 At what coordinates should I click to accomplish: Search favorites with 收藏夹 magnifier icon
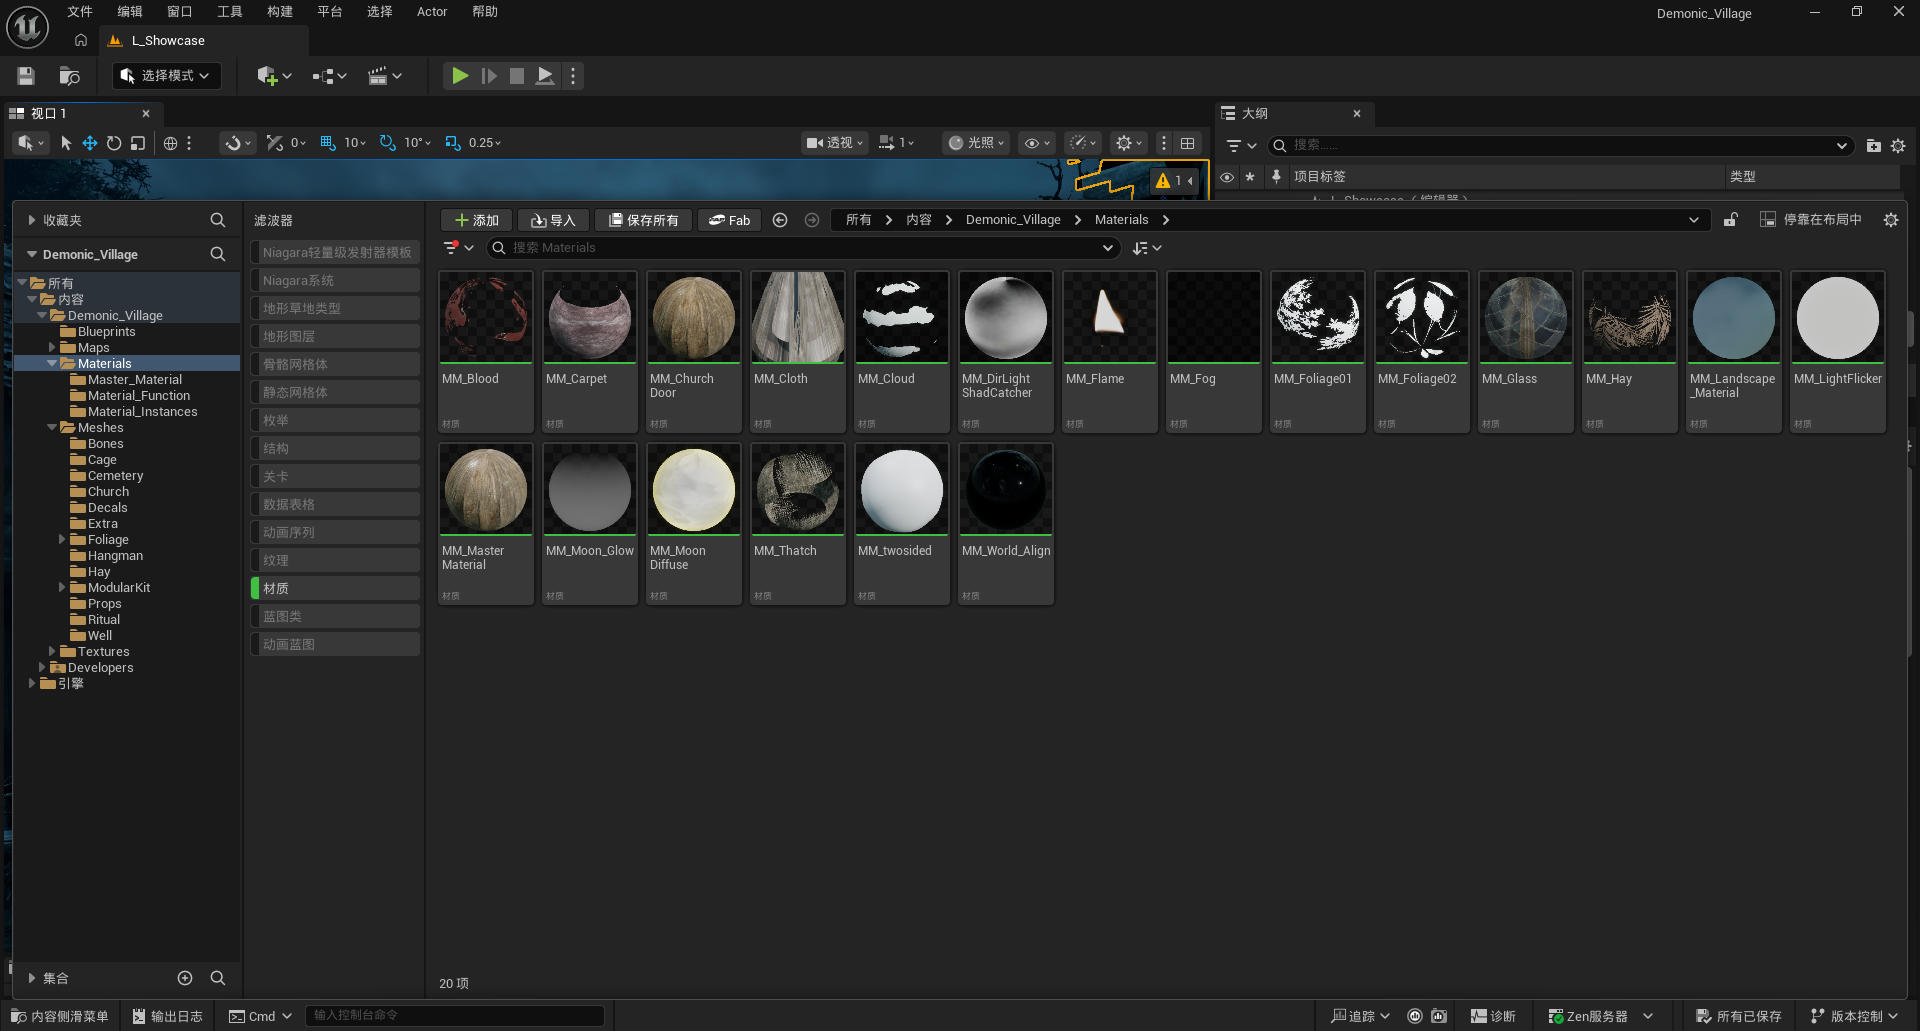(218, 220)
